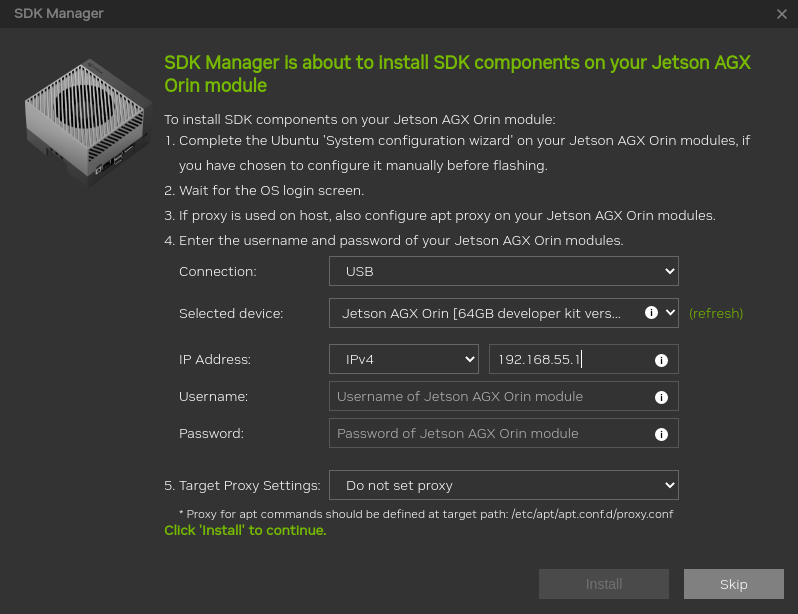The height and width of the screenshot is (614, 798).
Task: Focus the Username input field
Action: click(490, 396)
